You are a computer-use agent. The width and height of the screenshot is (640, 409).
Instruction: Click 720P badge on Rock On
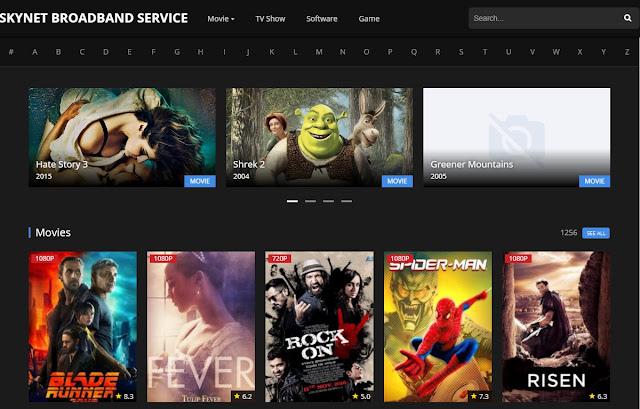click(279, 258)
